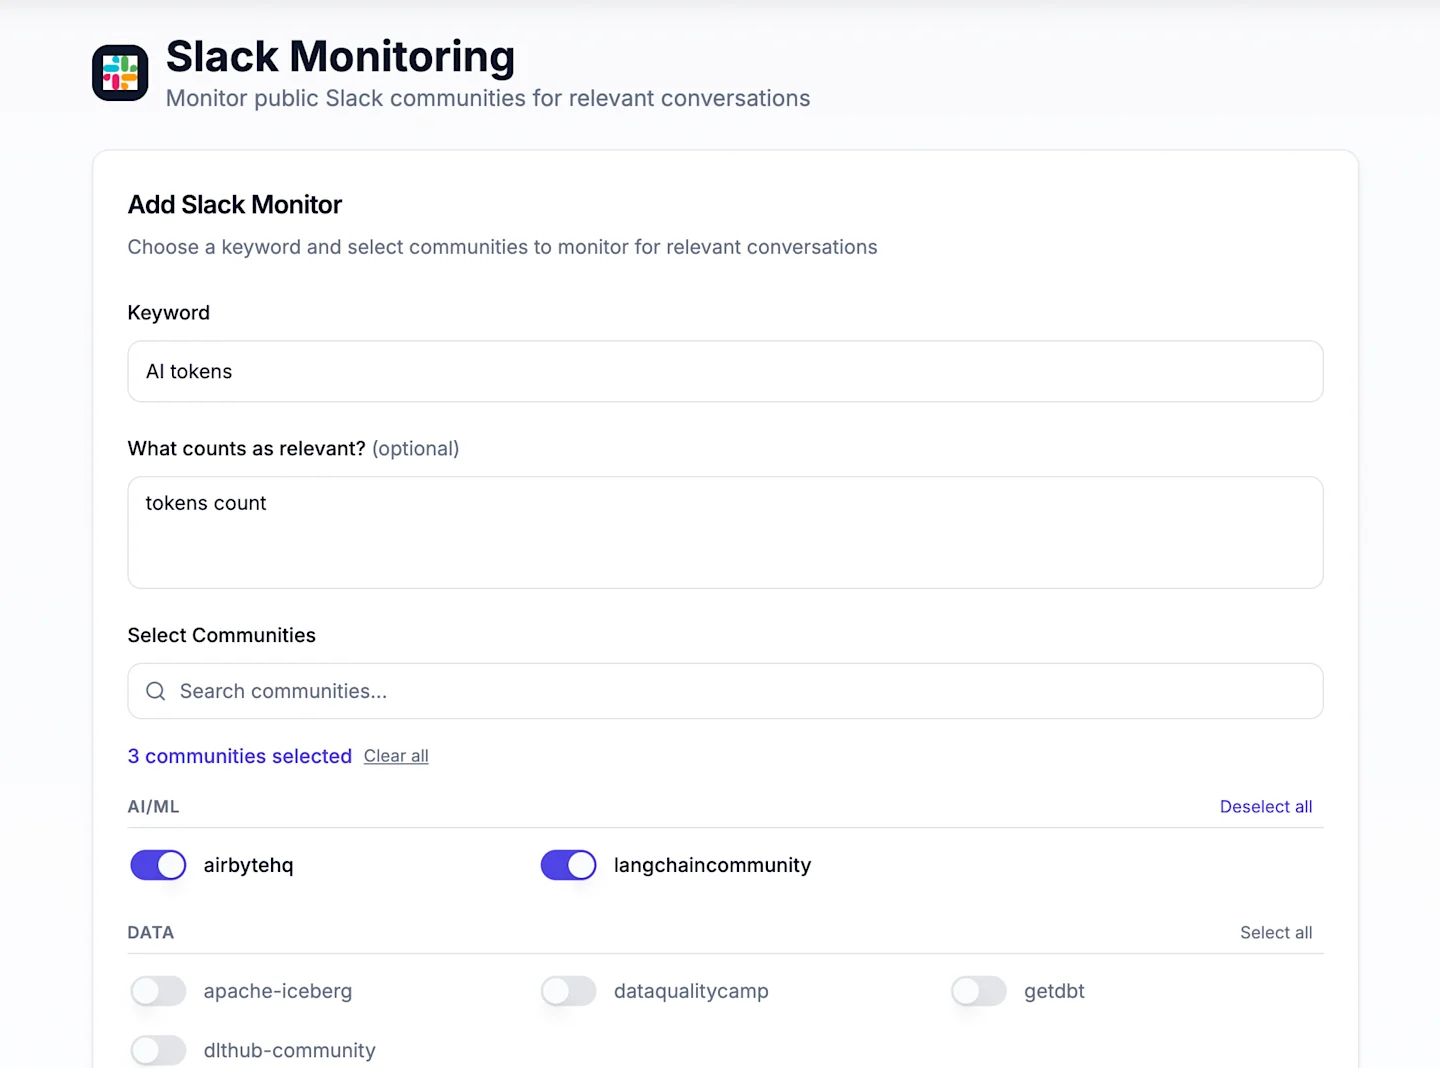Click the airbytehq community name

pyautogui.click(x=249, y=865)
